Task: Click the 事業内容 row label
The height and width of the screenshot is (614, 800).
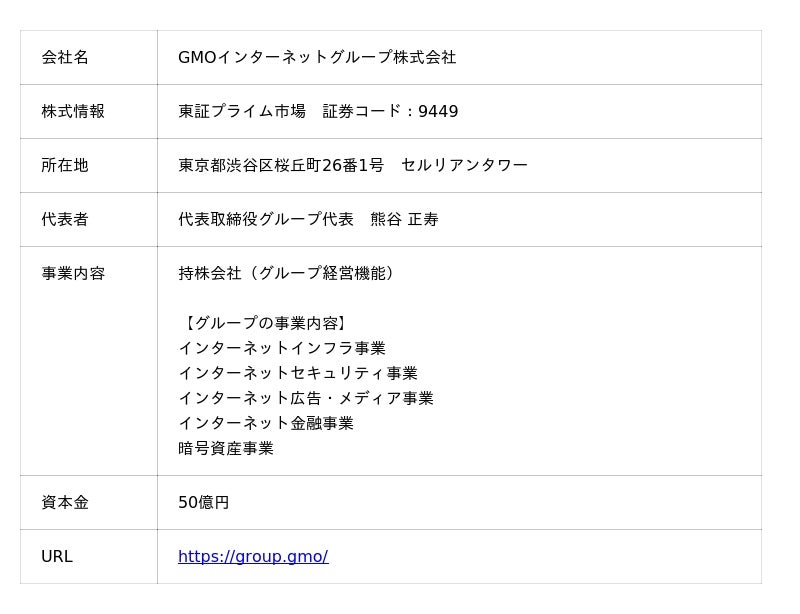Action: tap(73, 274)
